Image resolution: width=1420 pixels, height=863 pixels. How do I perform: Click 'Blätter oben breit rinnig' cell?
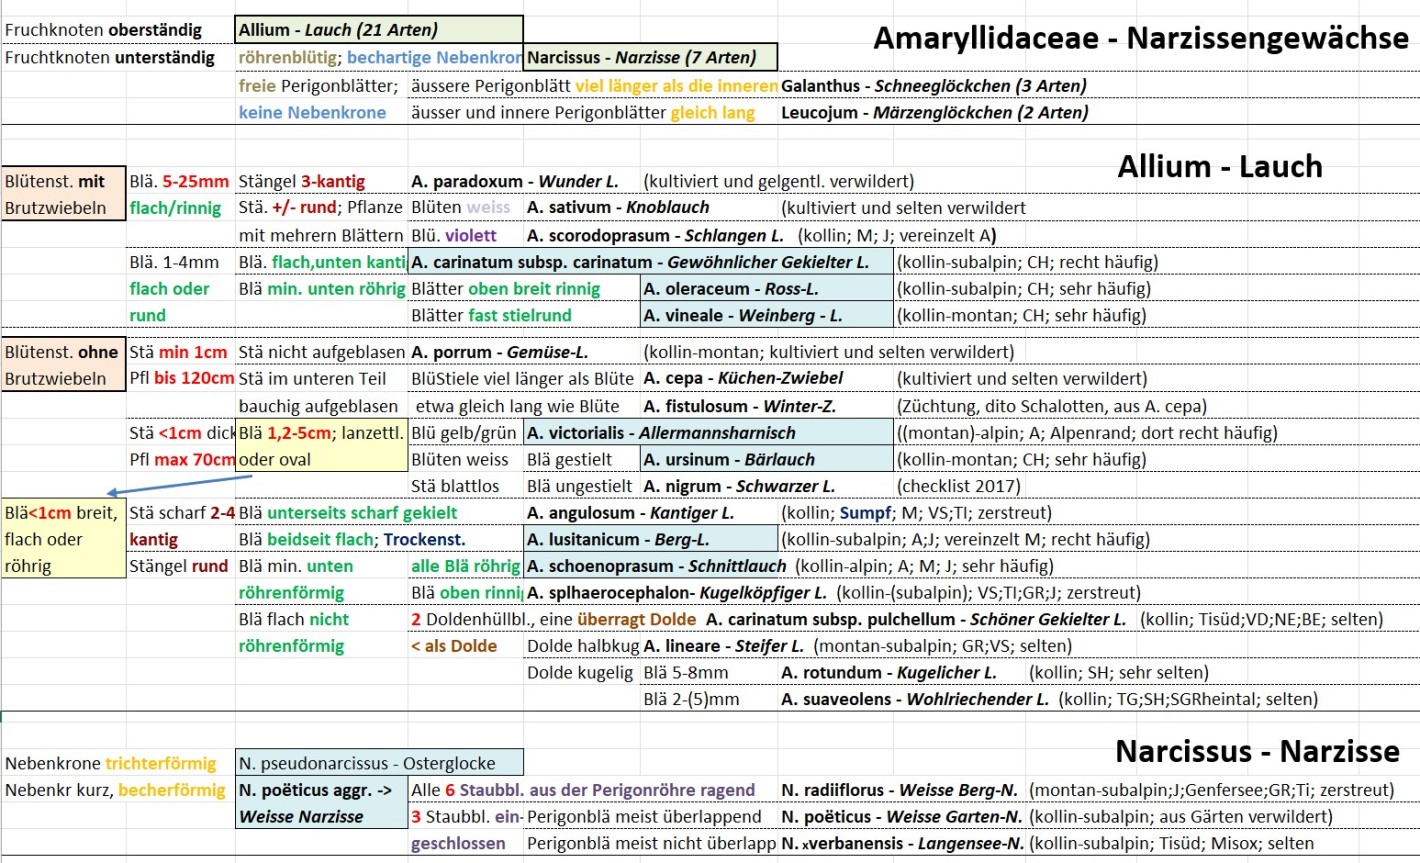505,288
